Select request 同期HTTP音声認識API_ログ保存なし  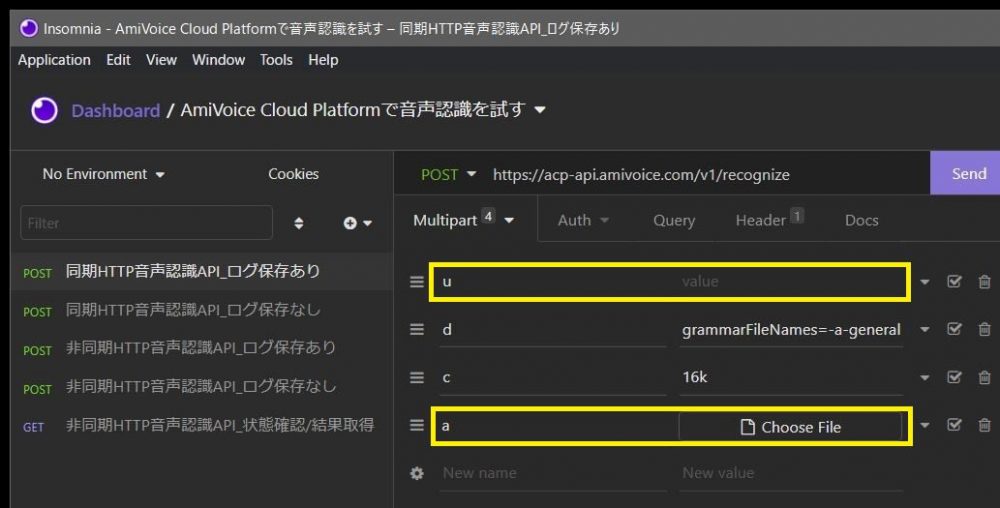(202, 310)
